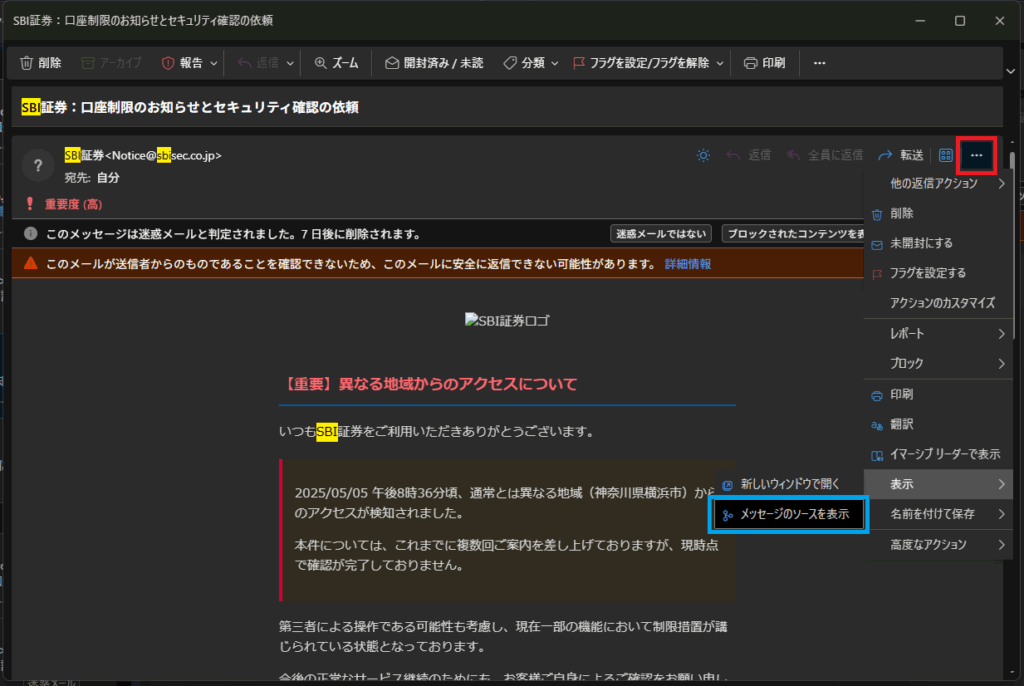
Task: Click the apps grid icon in message header
Action: (x=946, y=155)
